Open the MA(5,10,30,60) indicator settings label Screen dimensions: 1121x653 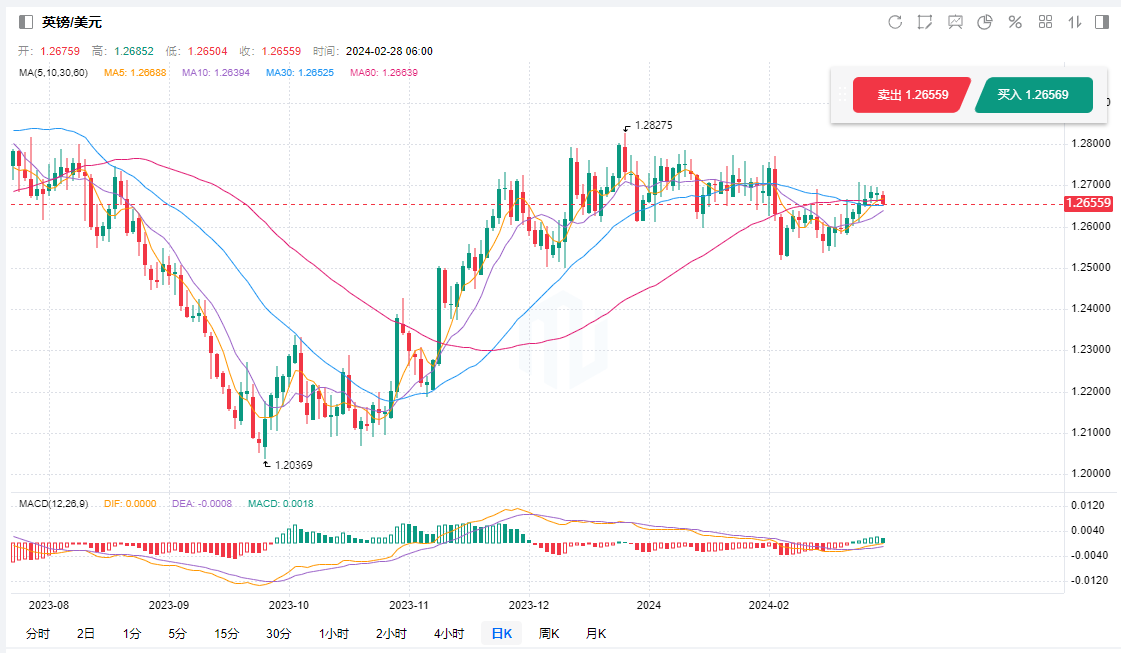pyautogui.click(x=54, y=72)
